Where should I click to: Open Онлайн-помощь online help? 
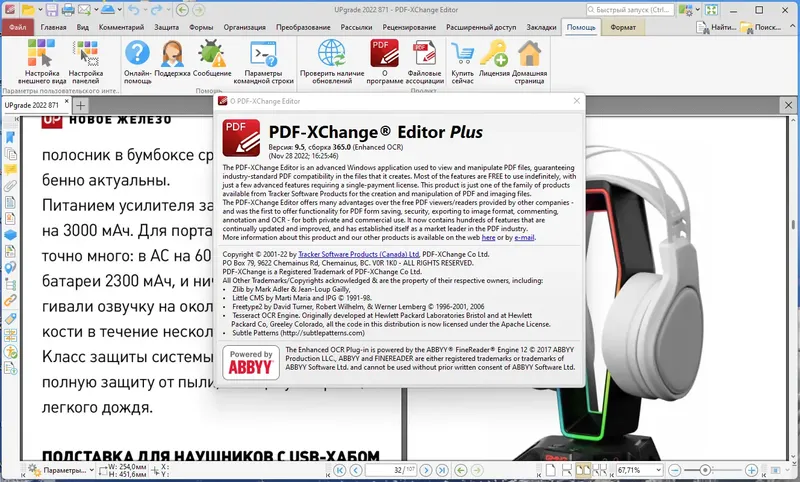pyautogui.click(x=138, y=62)
